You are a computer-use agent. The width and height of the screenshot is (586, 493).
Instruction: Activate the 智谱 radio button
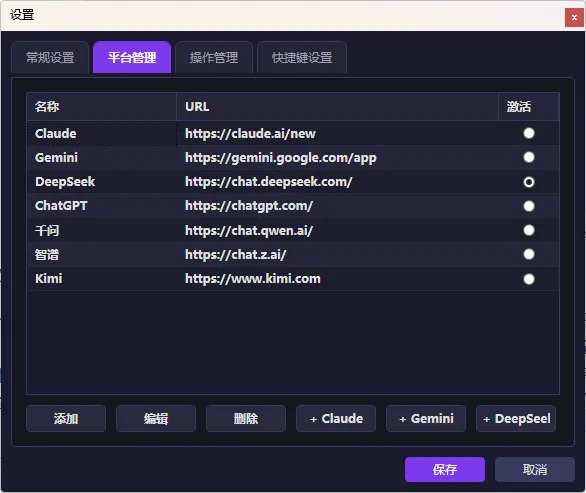coord(529,255)
